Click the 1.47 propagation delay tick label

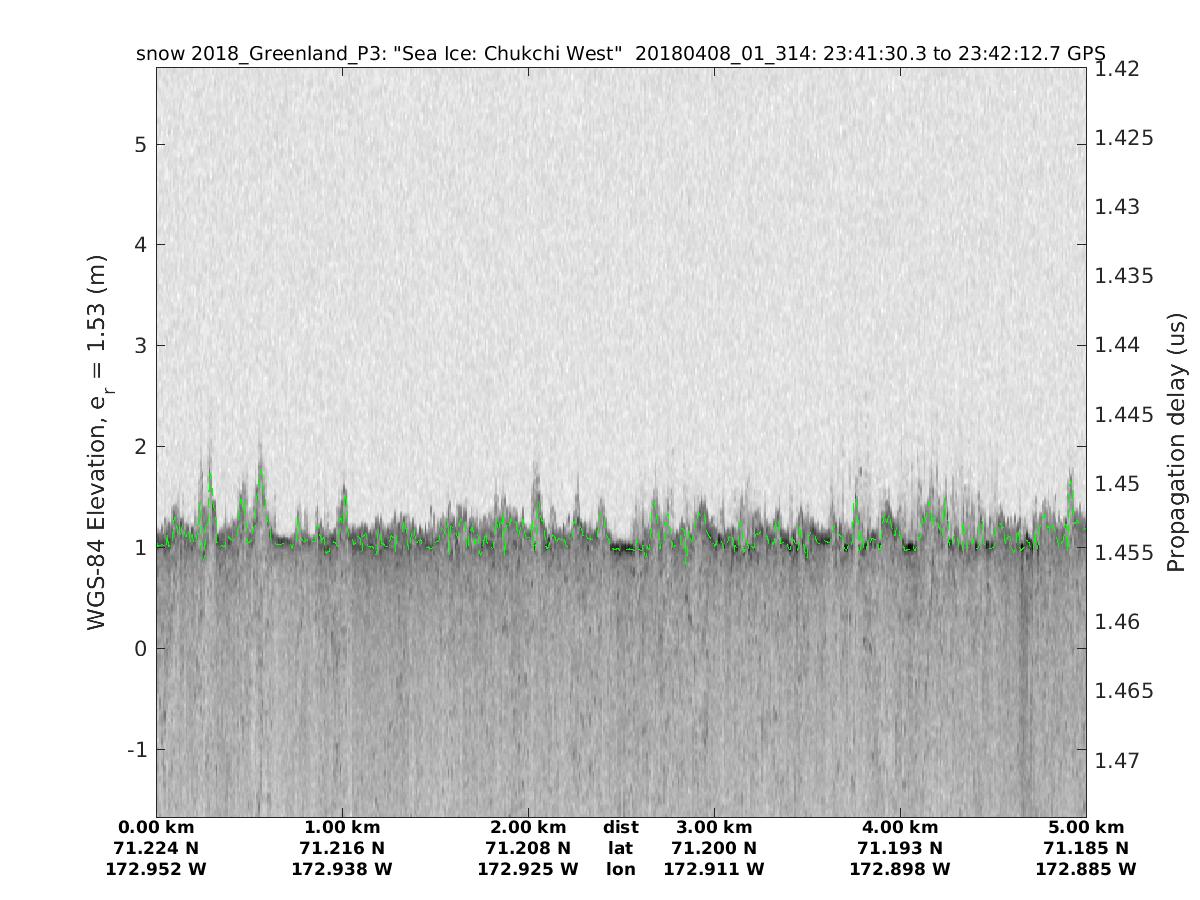[1118, 761]
